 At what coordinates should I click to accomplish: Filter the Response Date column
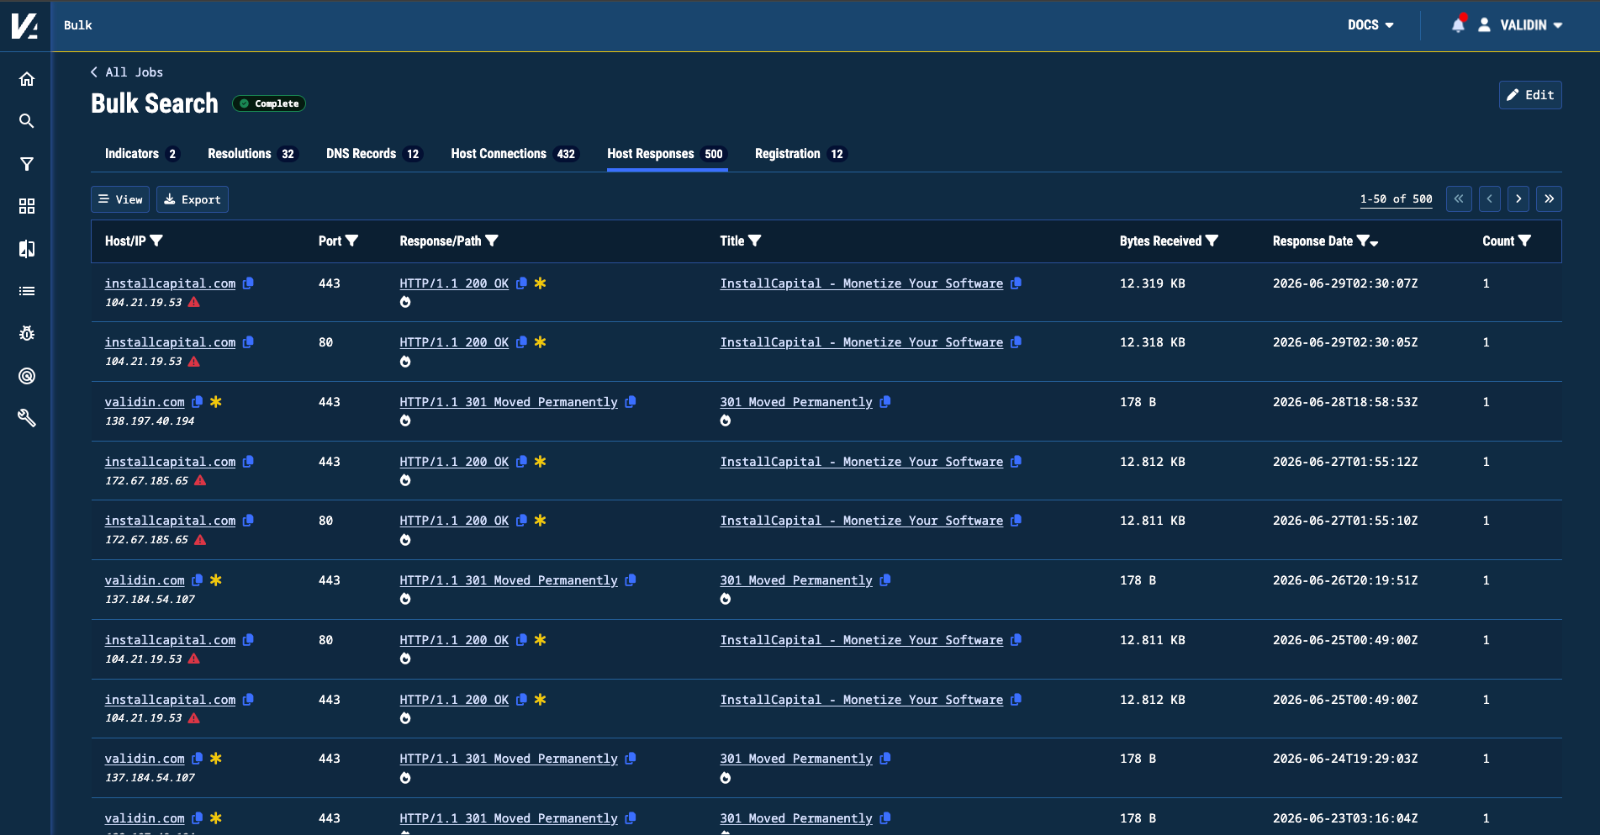click(1362, 241)
